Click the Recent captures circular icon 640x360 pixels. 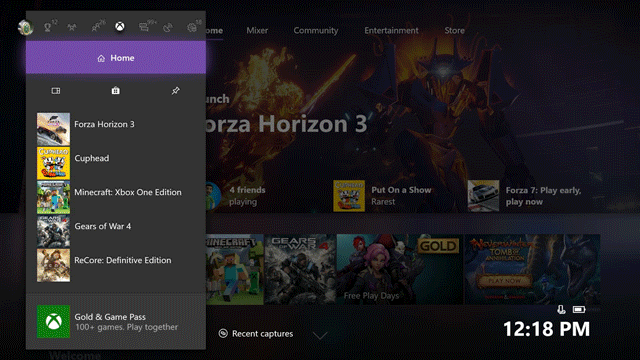[223, 333]
